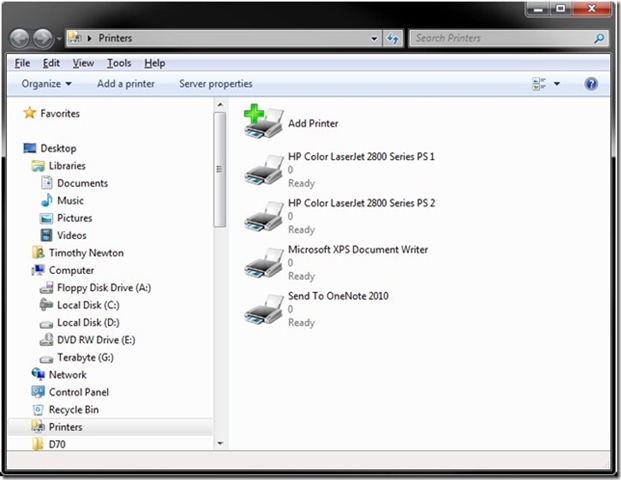The image size is (621, 480).
Task: Select Local Disk (C:) in navigation tree
Action: (x=88, y=305)
